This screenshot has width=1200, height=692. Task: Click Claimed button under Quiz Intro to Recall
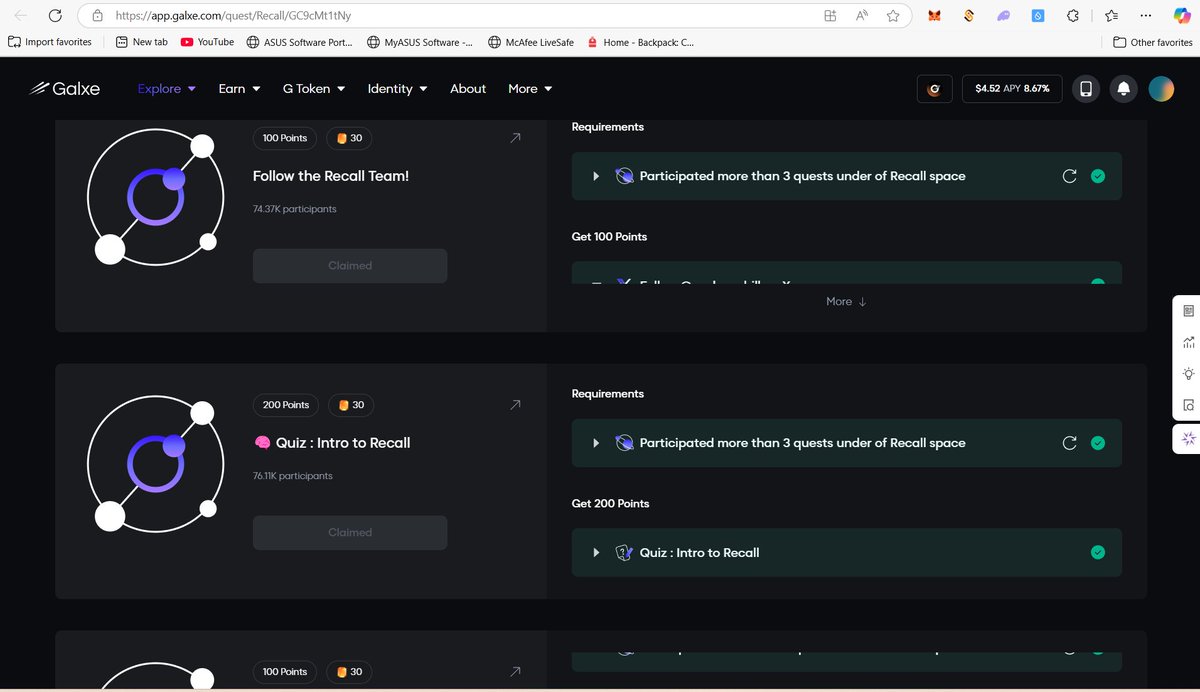point(350,533)
